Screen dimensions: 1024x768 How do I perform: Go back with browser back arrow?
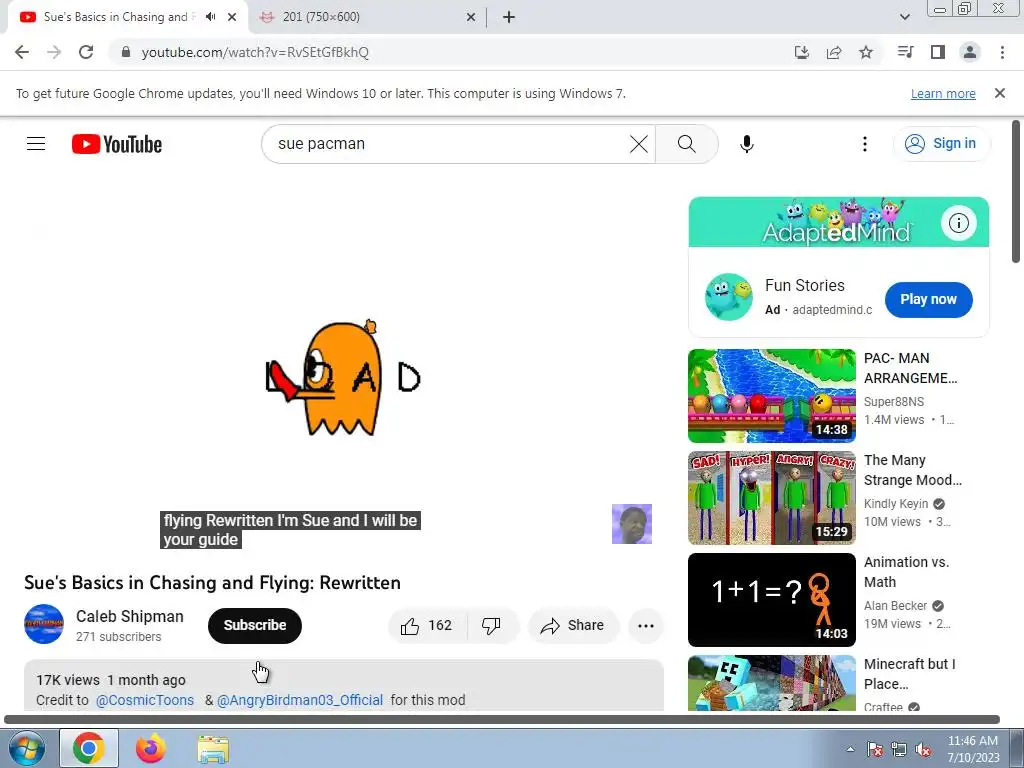22,52
